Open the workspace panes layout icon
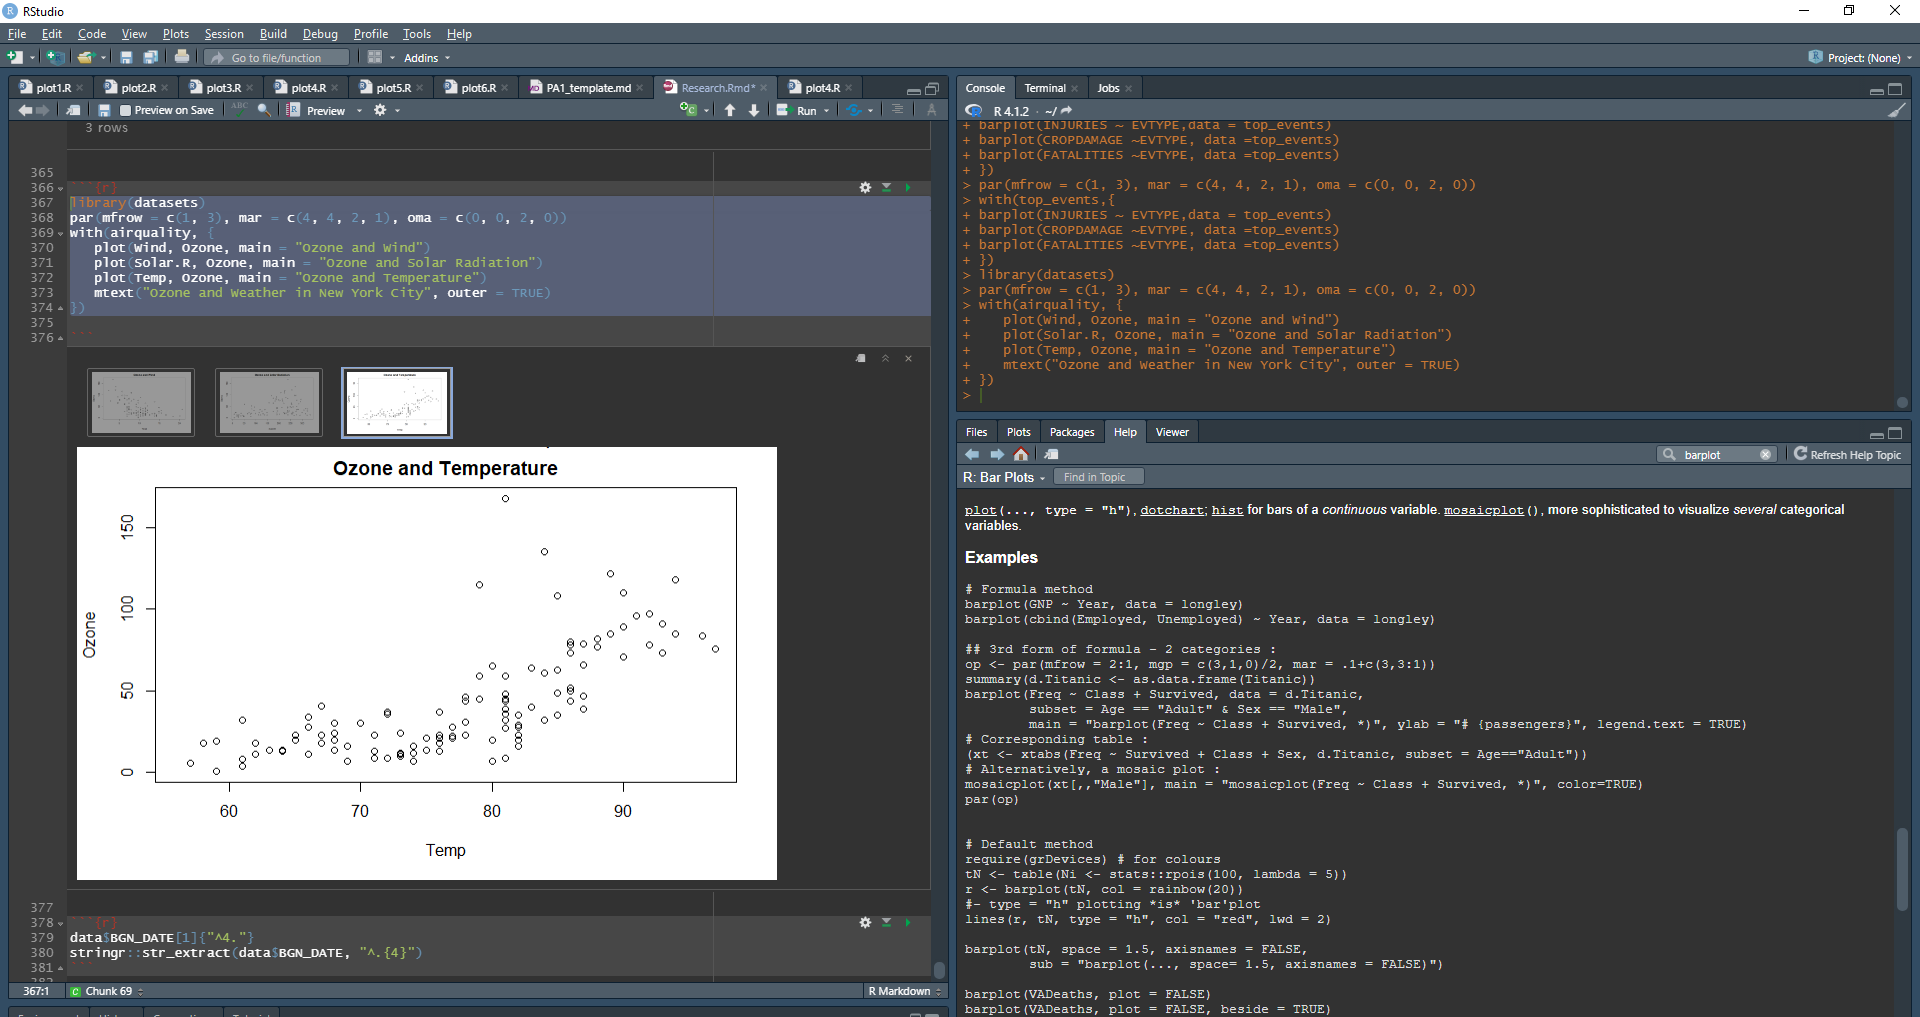This screenshot has width=1920, height=1017. pos(375,57)
